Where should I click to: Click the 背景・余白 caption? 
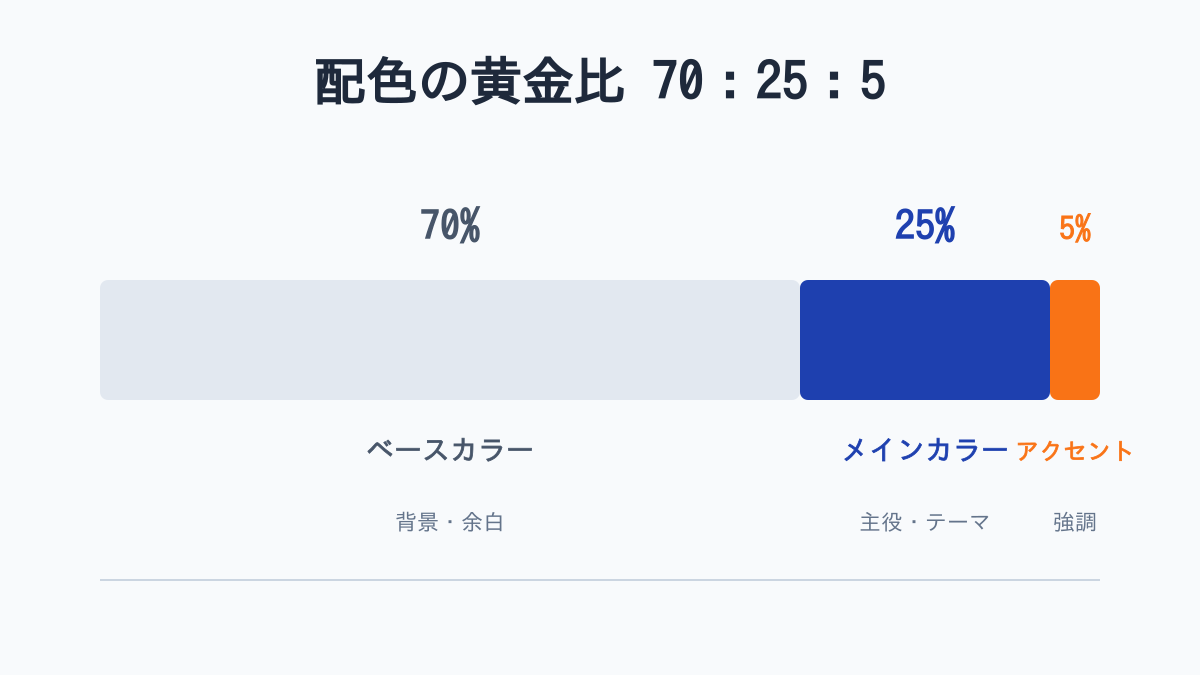(x=450, y=522)
